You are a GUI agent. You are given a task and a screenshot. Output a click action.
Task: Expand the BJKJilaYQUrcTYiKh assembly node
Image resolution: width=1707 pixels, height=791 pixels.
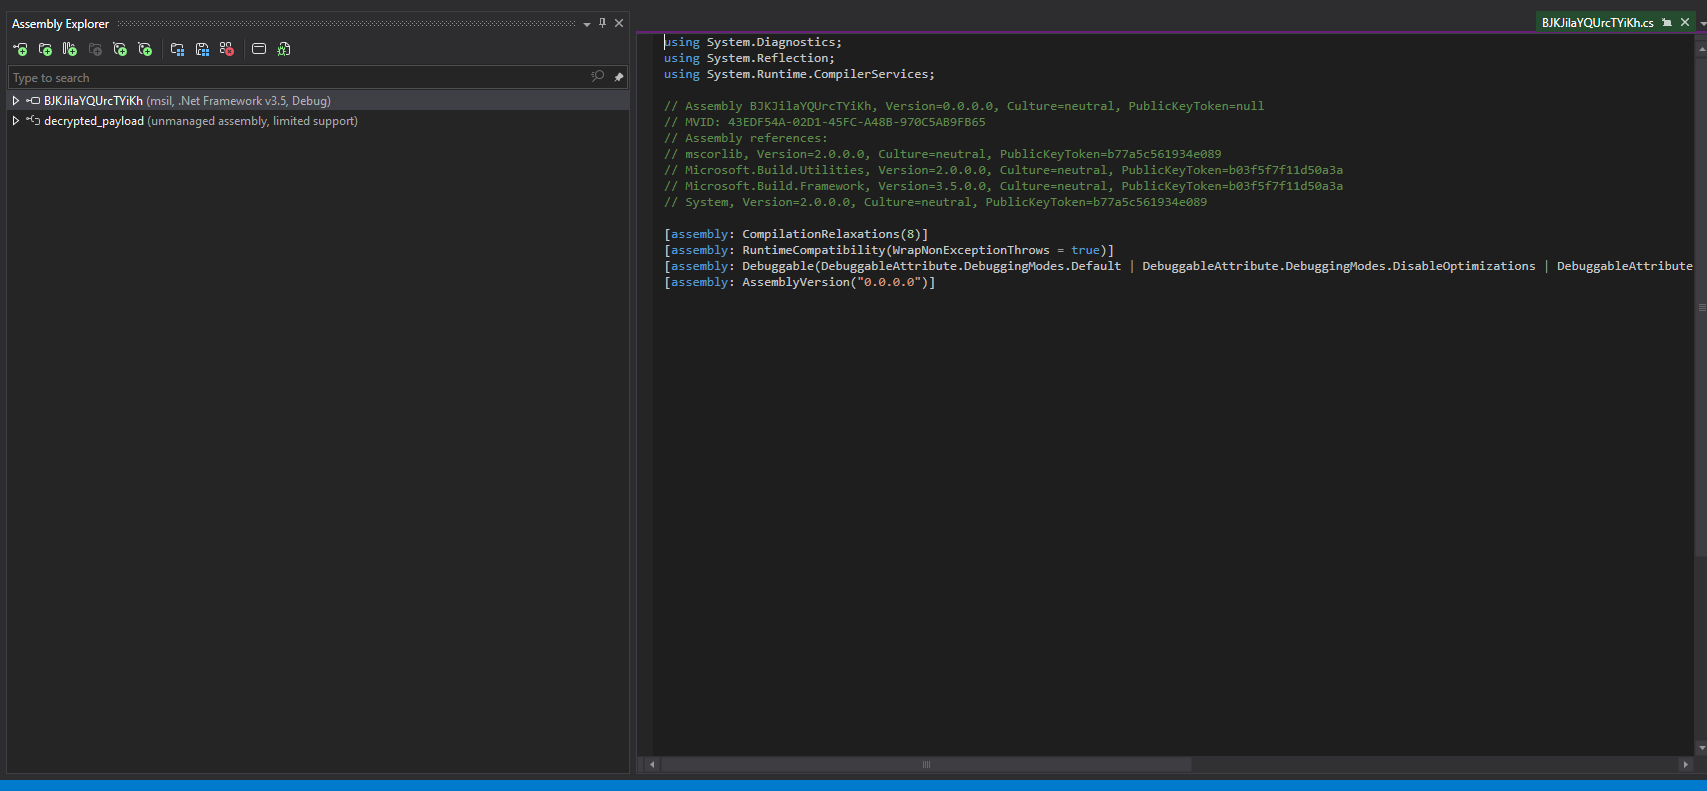click(16, 101)
